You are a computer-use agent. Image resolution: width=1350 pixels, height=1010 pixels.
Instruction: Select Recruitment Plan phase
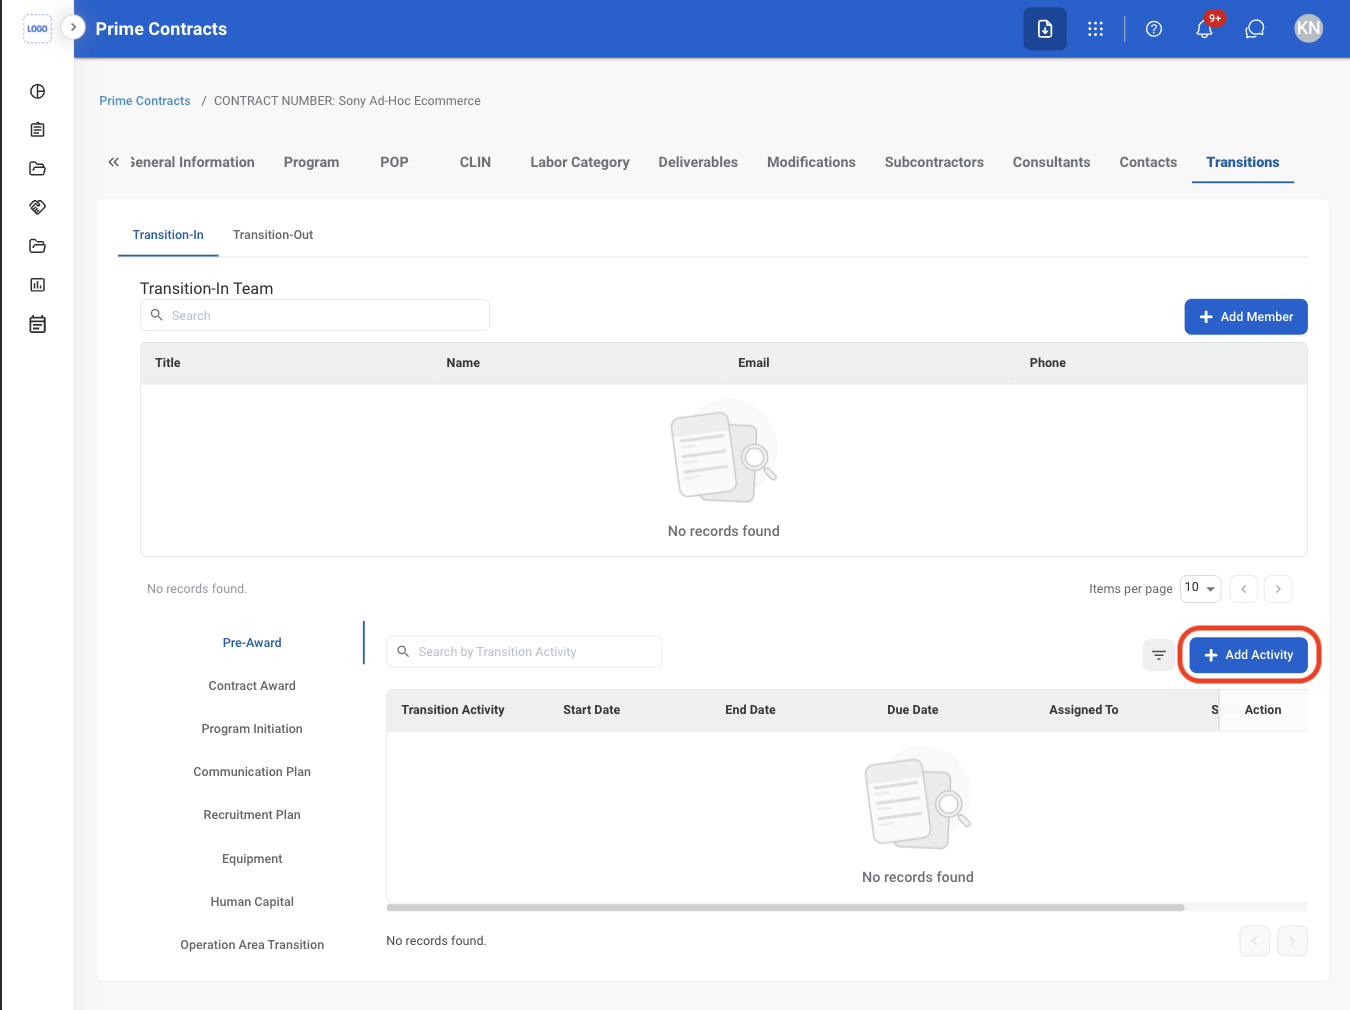click(x=252, y=815)
